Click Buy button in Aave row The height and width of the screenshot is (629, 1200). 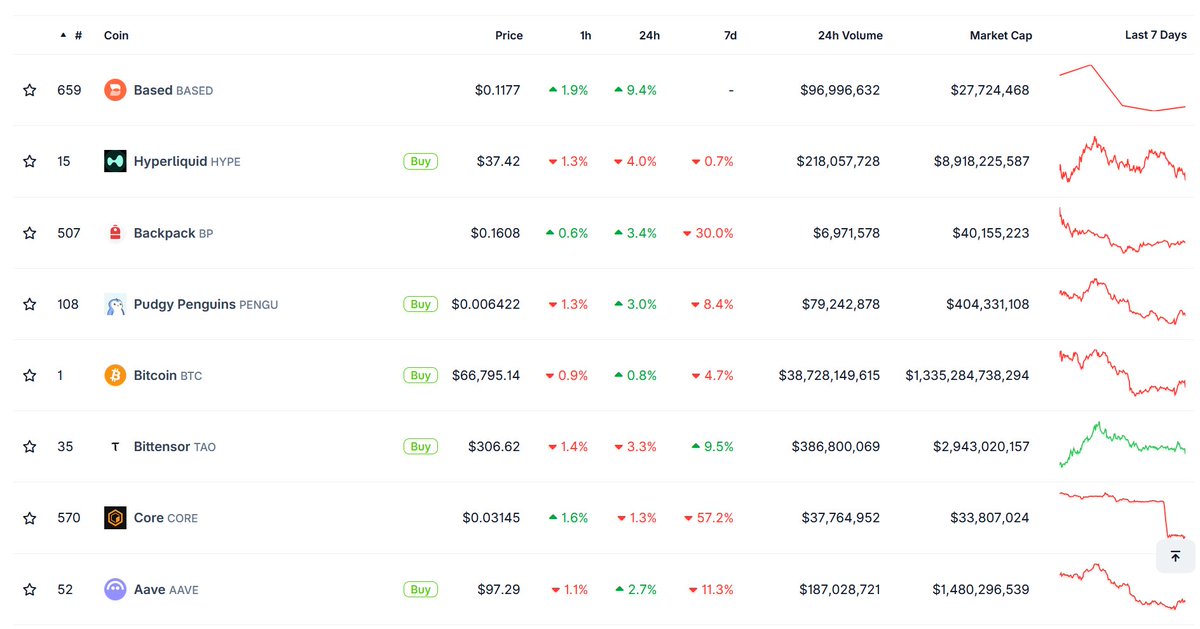[x=421, y=590]
